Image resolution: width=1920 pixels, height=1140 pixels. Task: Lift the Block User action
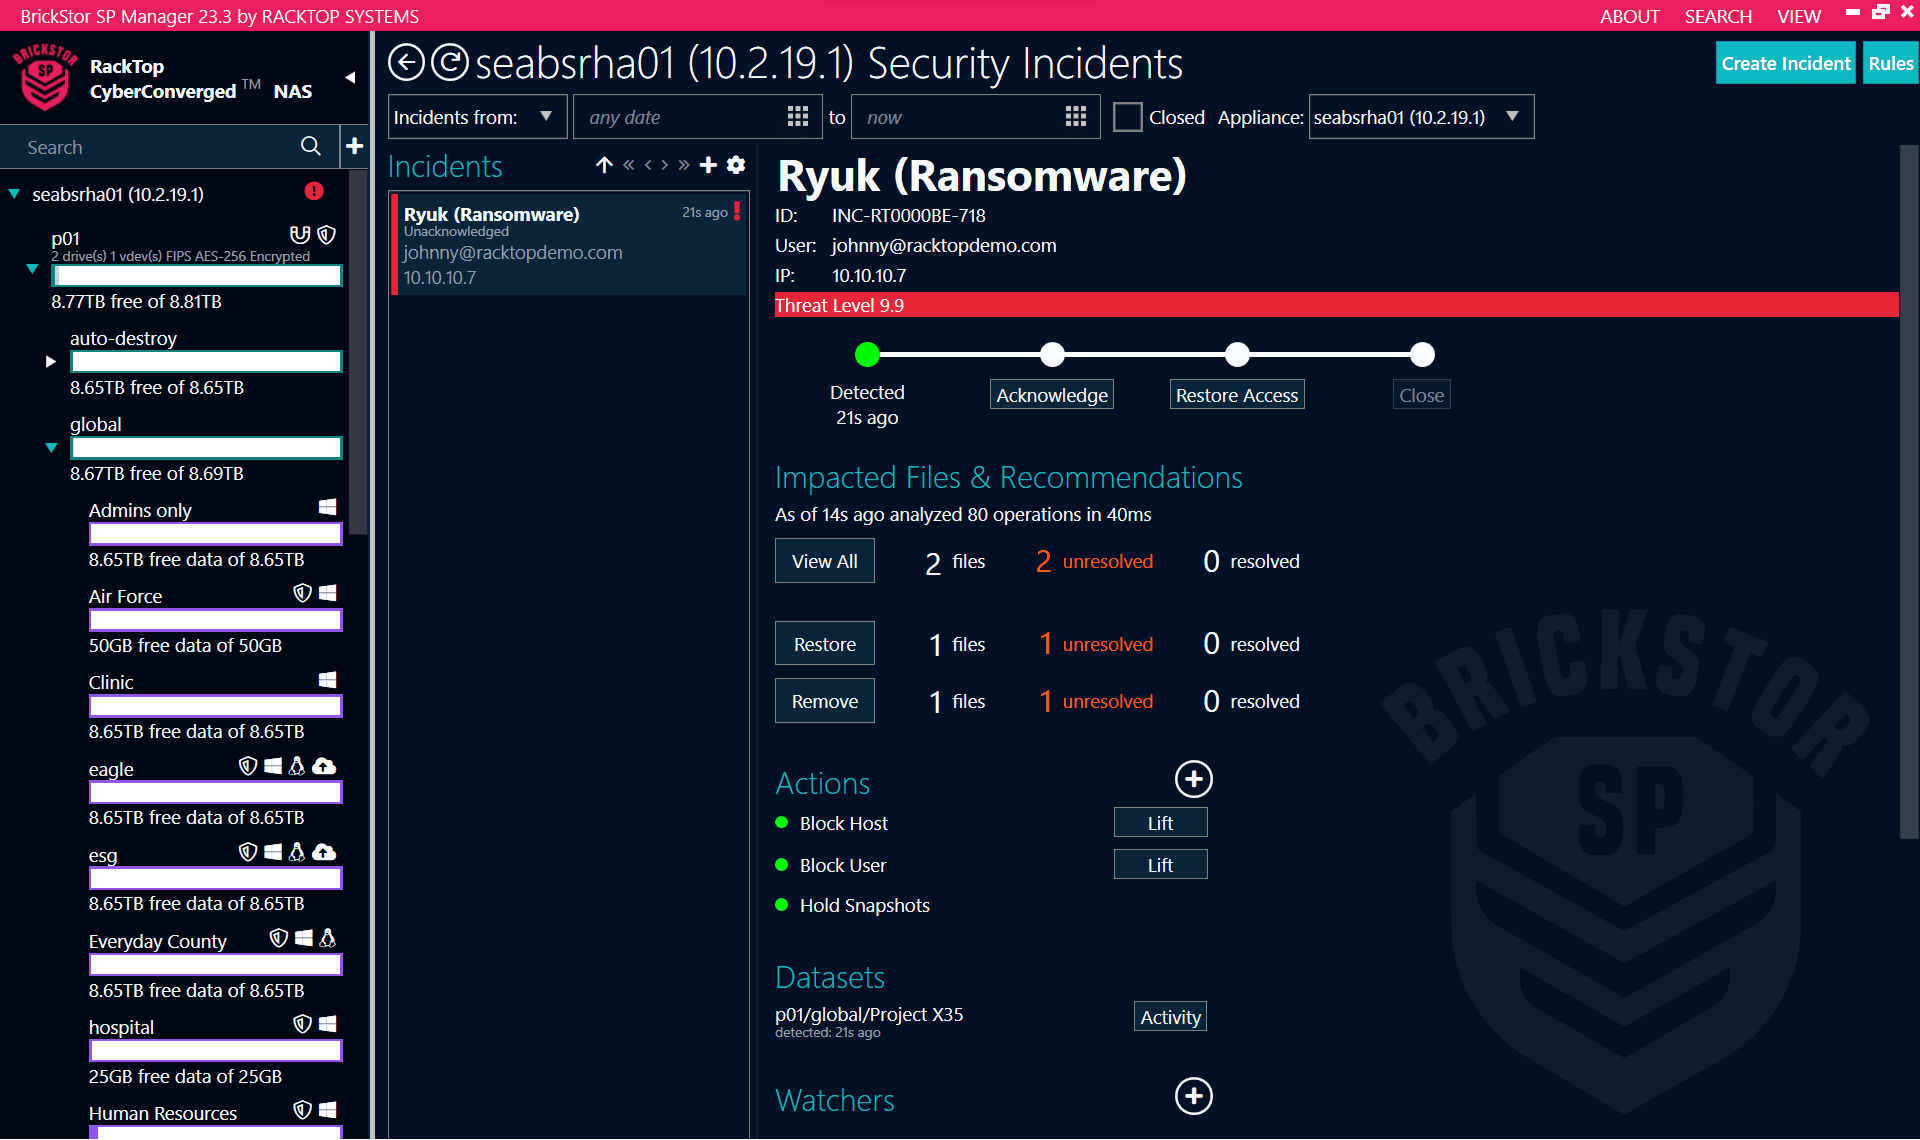coord(1160,865)
